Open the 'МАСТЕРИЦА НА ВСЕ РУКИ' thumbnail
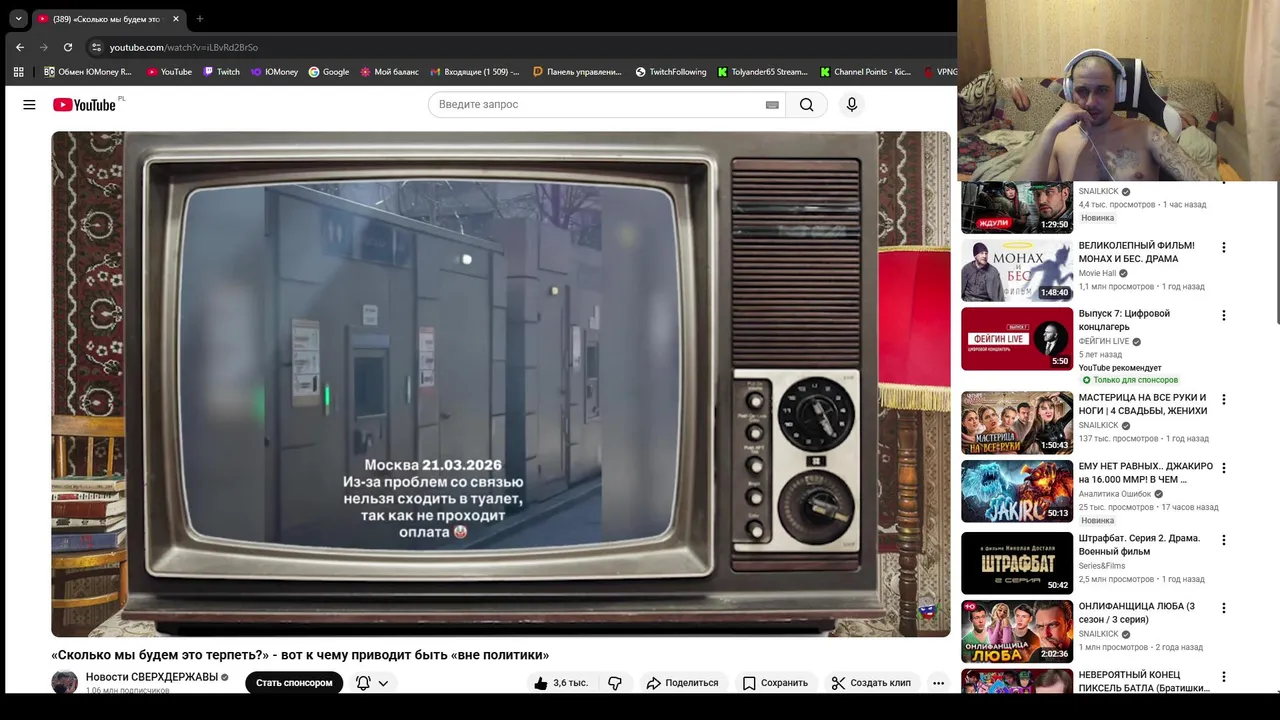This screenshot has height=720, width=1280. [x=1017, y=422]
